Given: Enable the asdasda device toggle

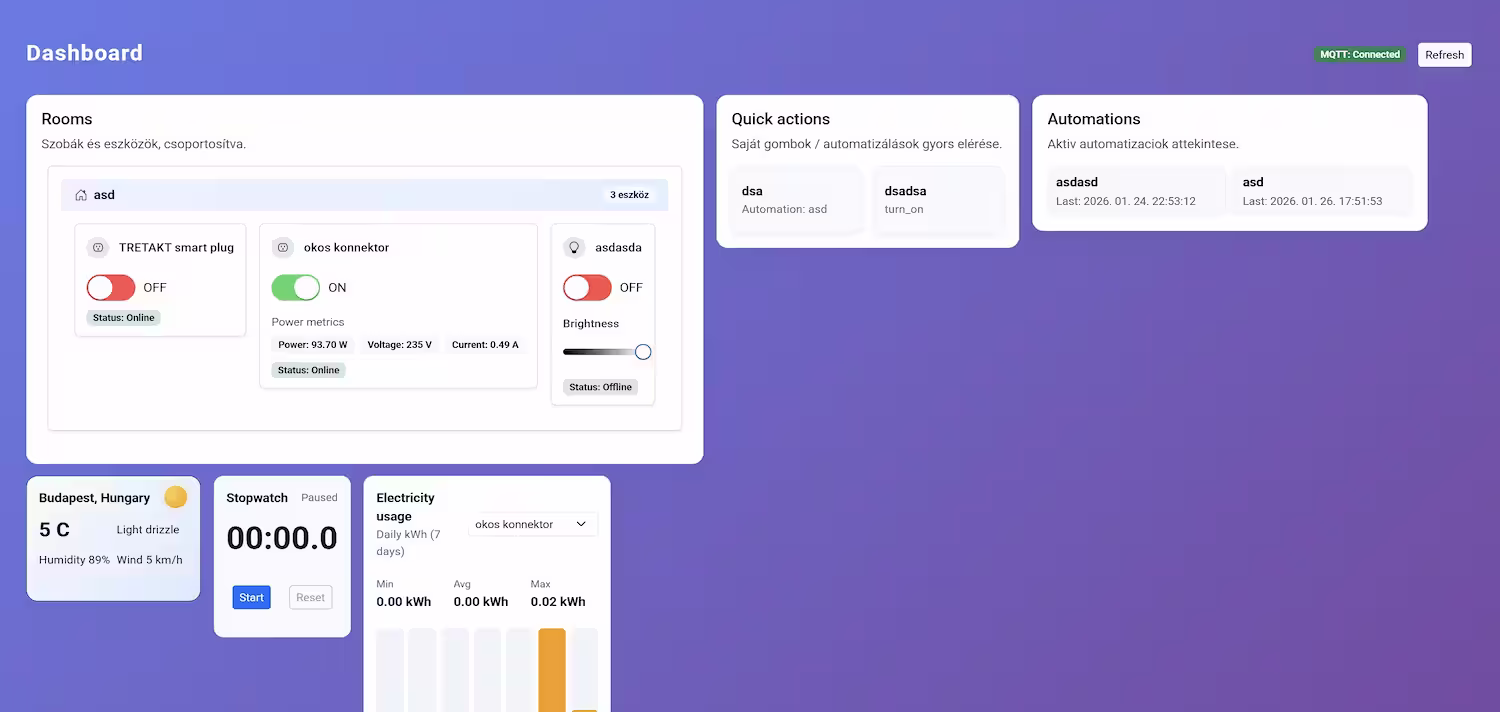Looking at the screenshot, I should click(x=587, y=287).
